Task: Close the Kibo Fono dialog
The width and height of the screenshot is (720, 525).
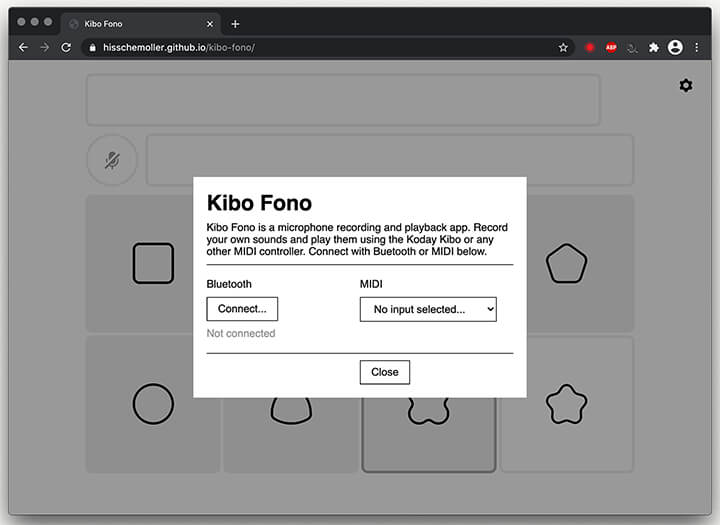Action: pos(385,372)
